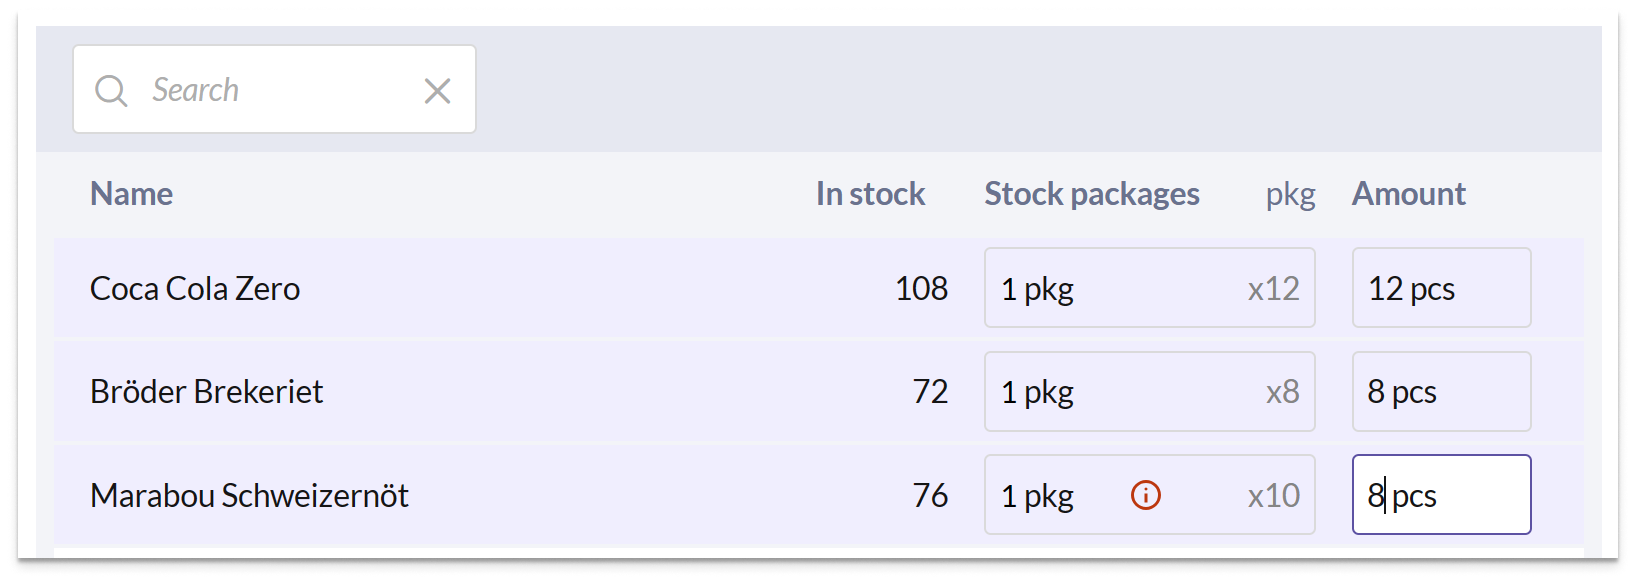
Task: Edit Marabou Schweizernöt stock packages field
Action: pyautogui.click(x=1150, y=495)
